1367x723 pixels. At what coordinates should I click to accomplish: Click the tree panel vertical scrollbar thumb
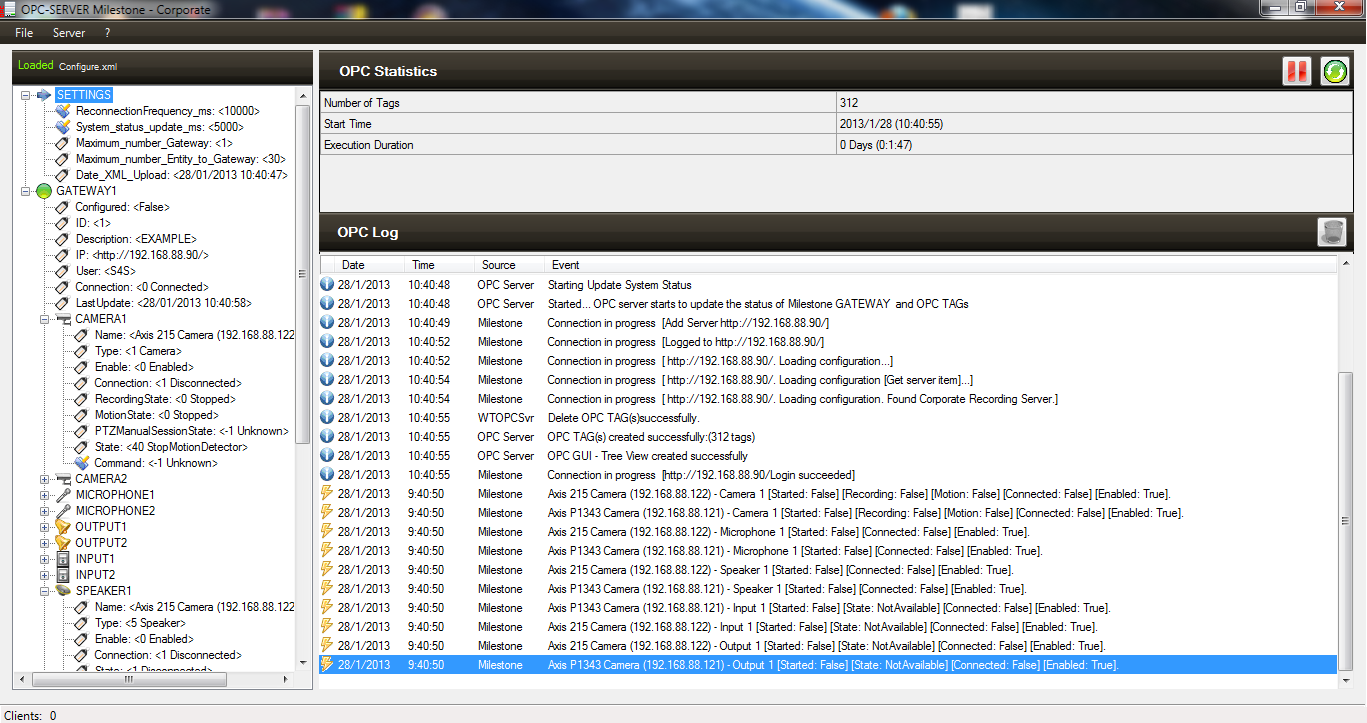[304, 274]
